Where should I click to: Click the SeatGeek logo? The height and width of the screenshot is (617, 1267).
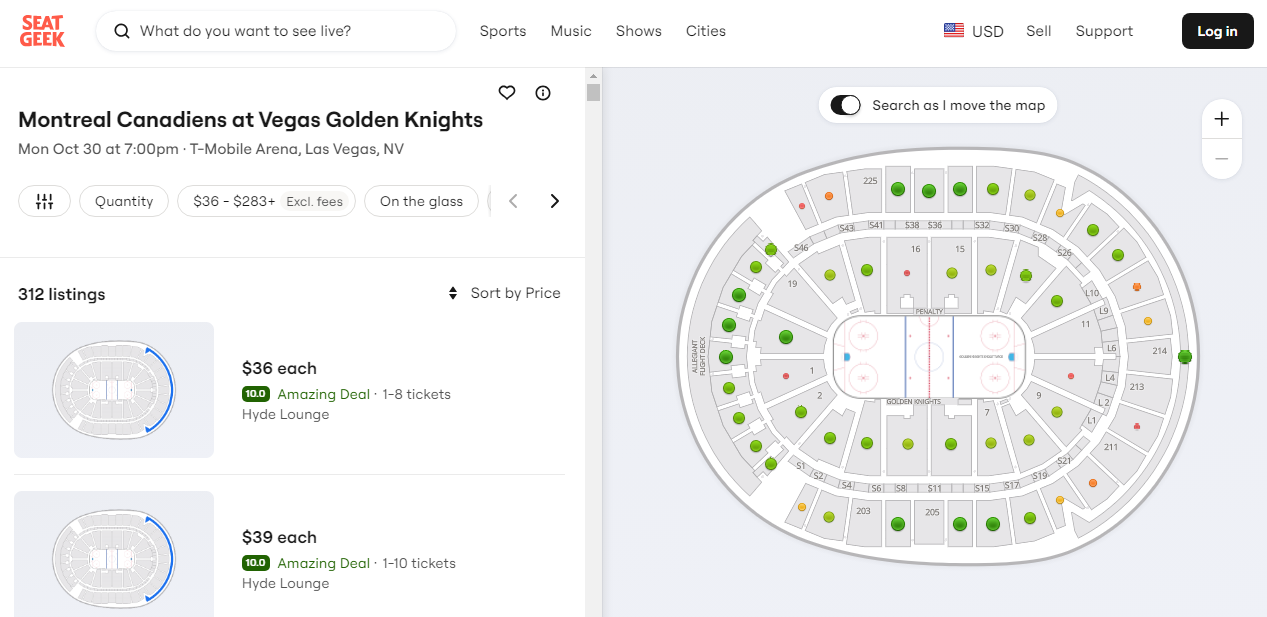click(x=42, y=31)
